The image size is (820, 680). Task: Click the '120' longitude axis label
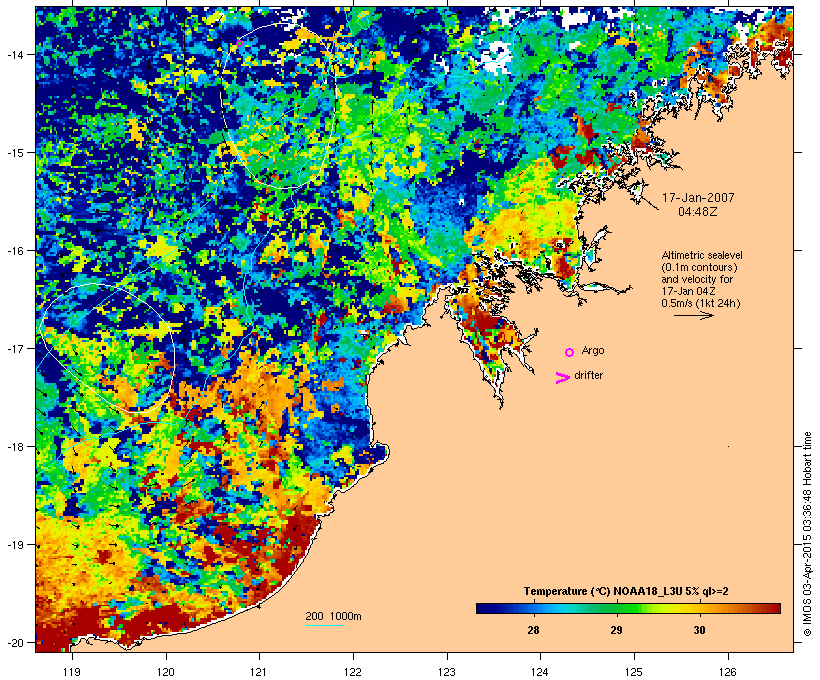[x=166, y=672]
